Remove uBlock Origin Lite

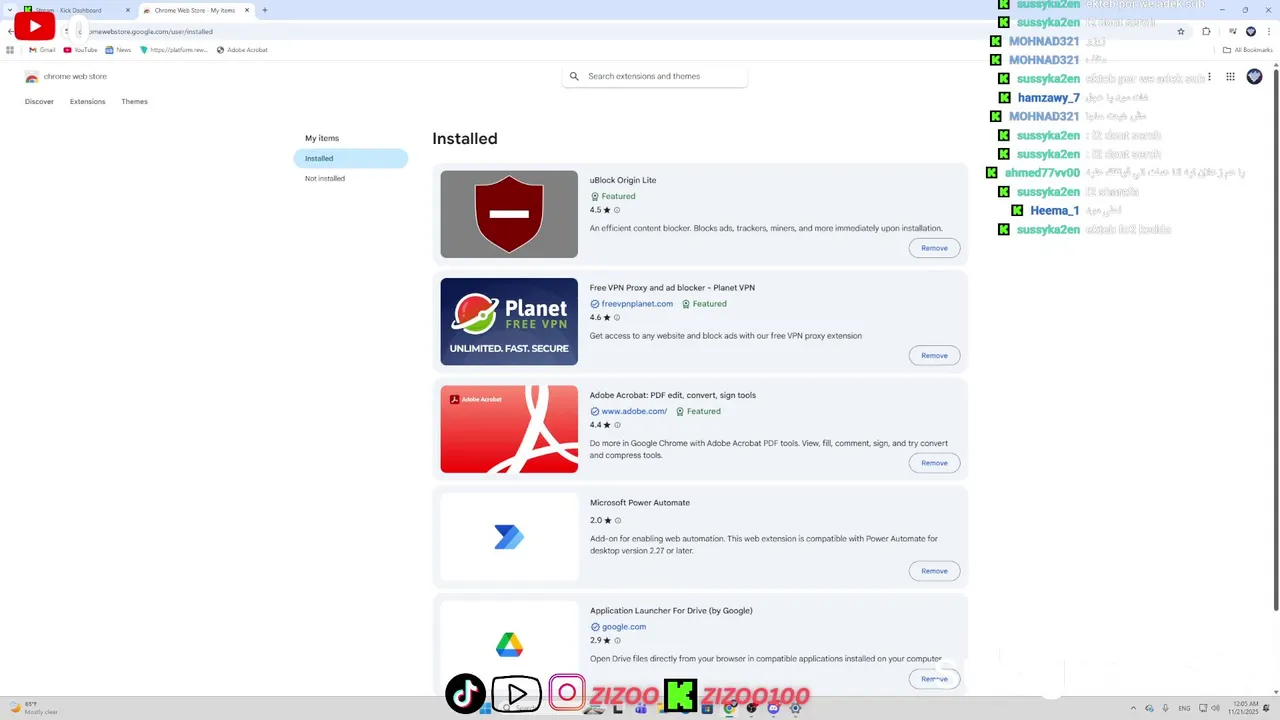click(934, 248)
